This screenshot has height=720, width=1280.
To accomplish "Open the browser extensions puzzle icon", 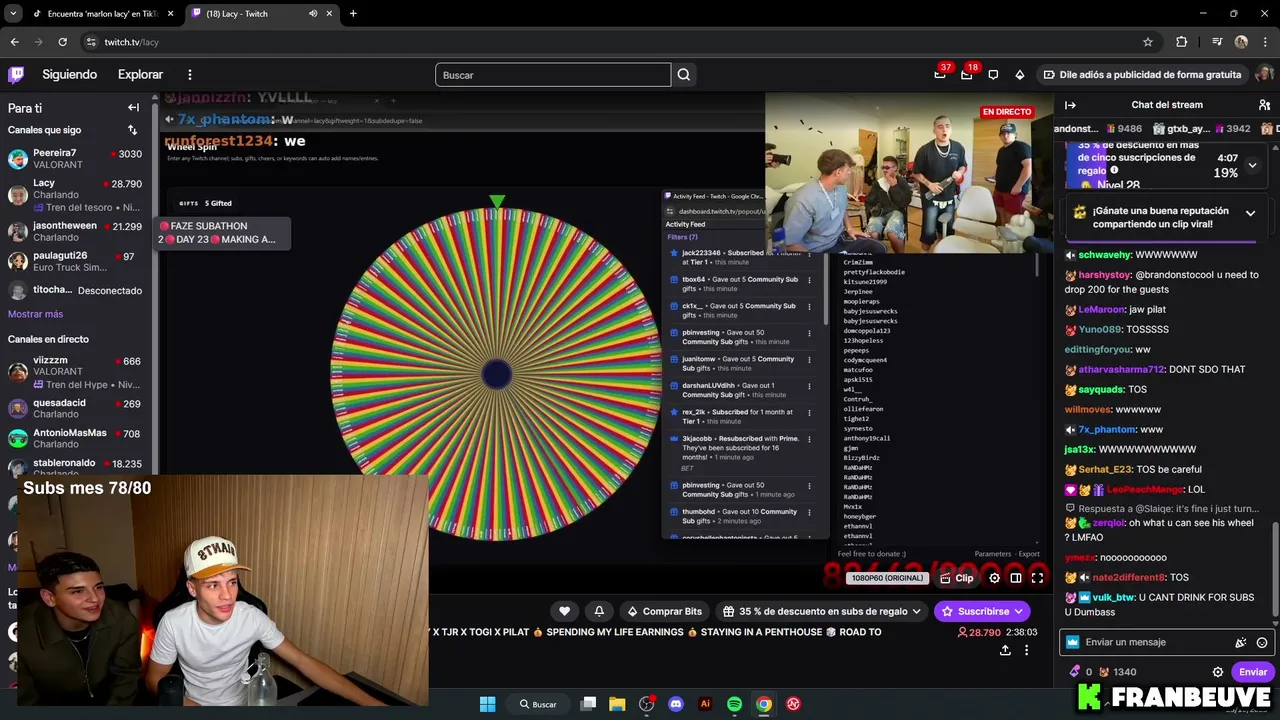I will pyautogui.click(x=1182, y=42).
